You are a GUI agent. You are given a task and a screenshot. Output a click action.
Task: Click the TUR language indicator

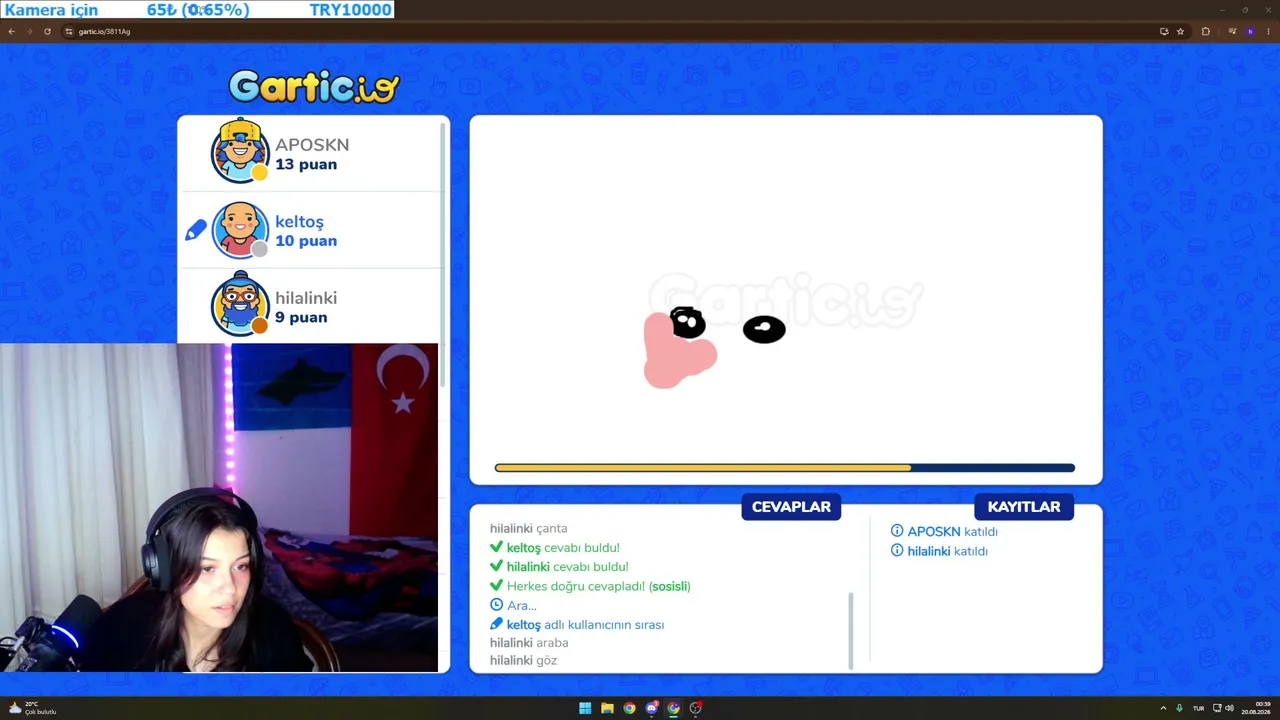pyautogui.click(x=1198, y=708)
